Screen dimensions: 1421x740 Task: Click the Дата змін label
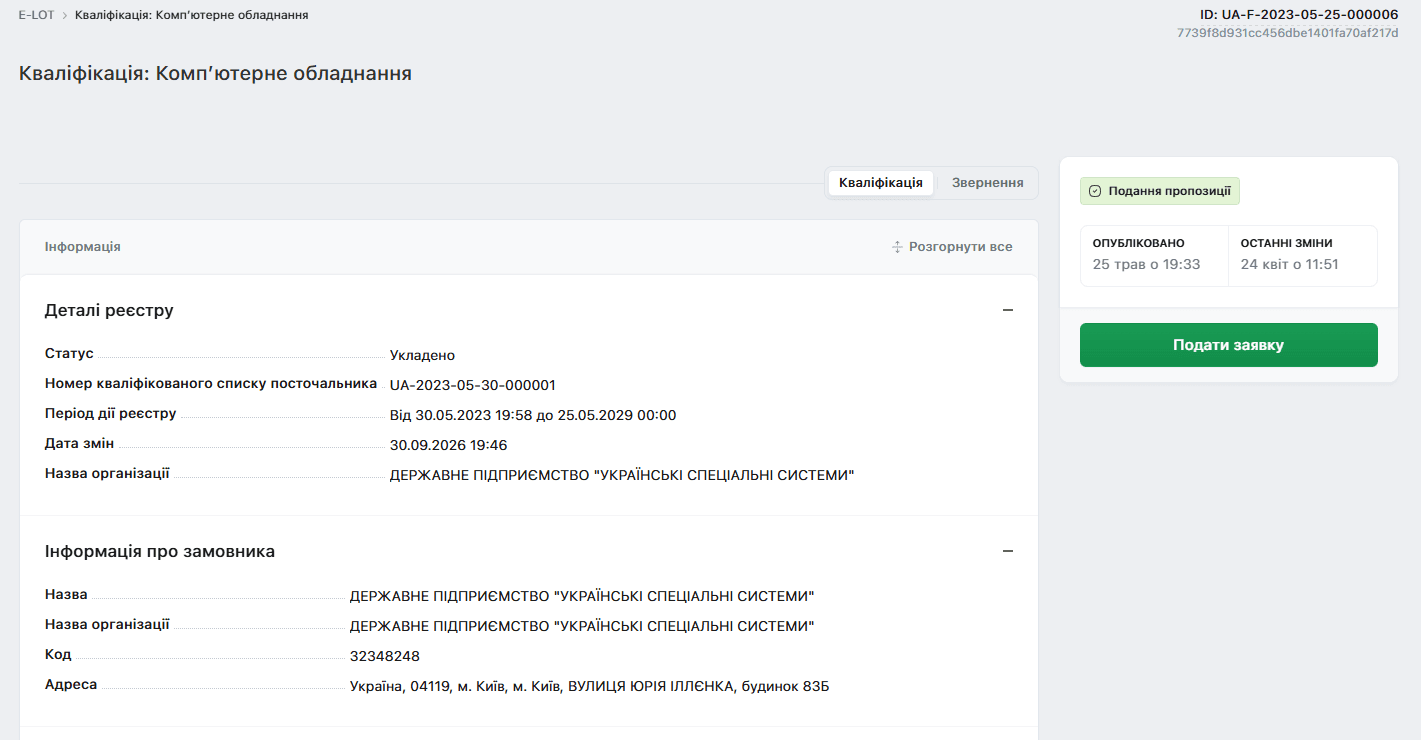(80, 443)
